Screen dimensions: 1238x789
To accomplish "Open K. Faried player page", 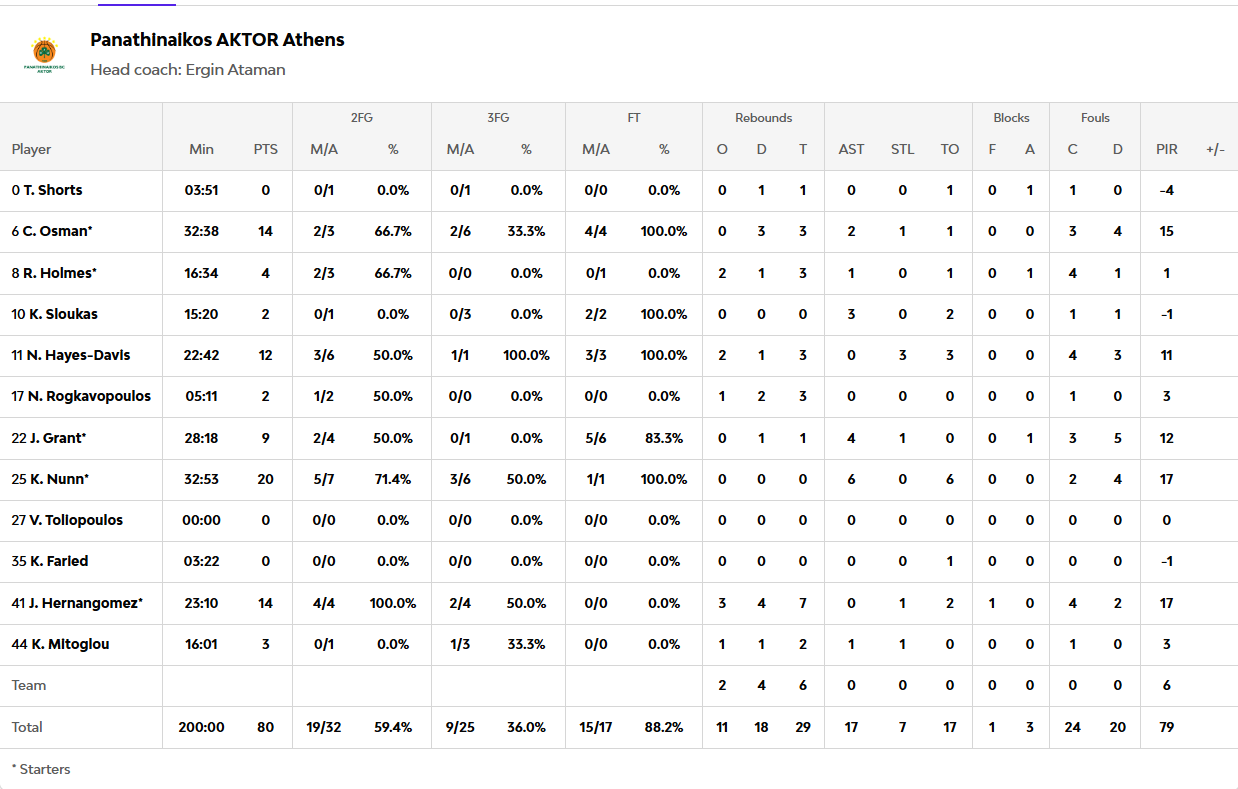I will [x=58, y=561].
